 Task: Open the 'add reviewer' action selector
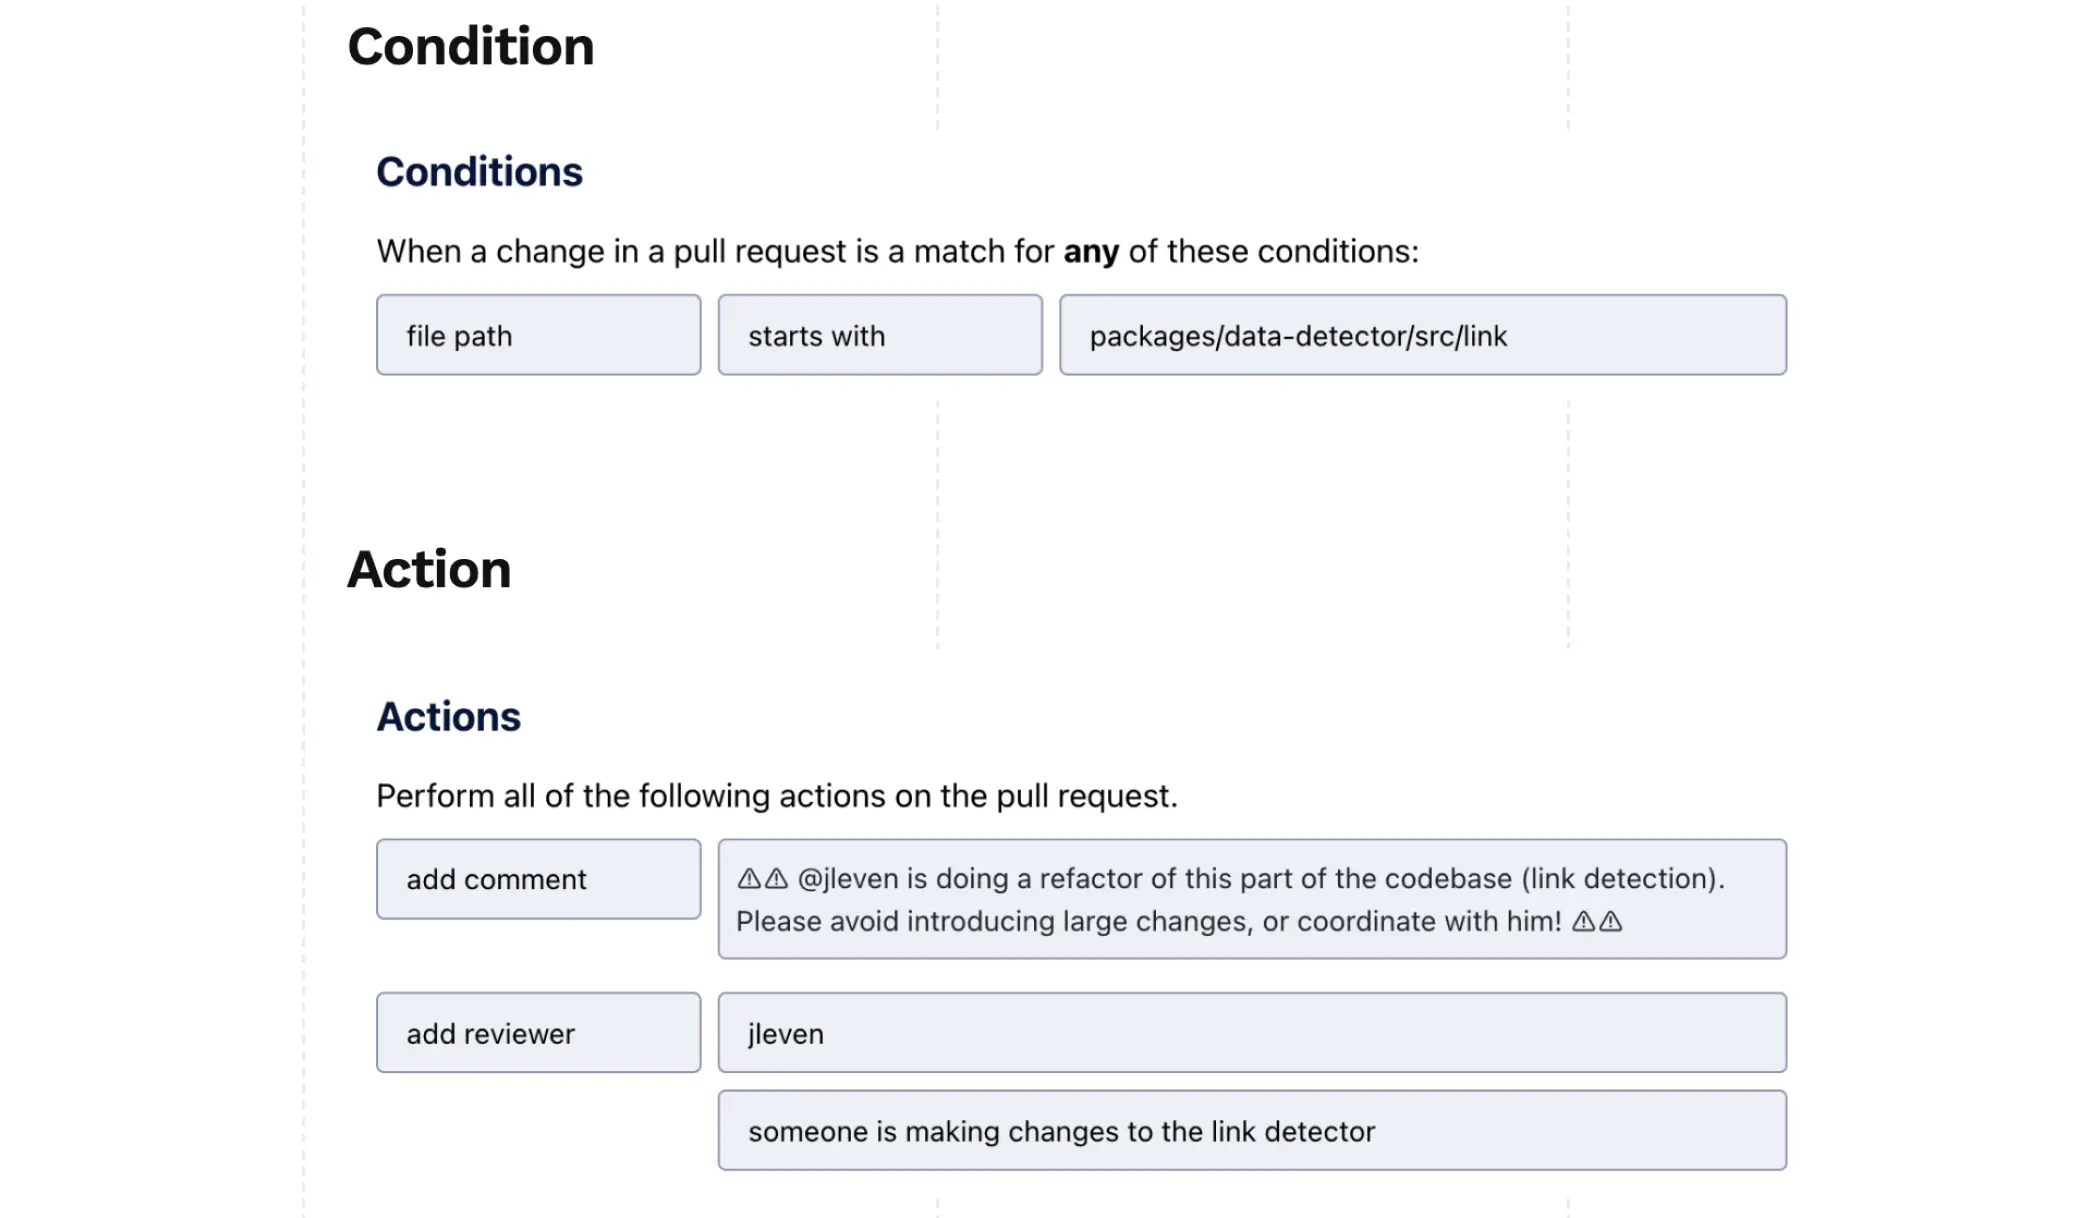tap(538, 1033)
